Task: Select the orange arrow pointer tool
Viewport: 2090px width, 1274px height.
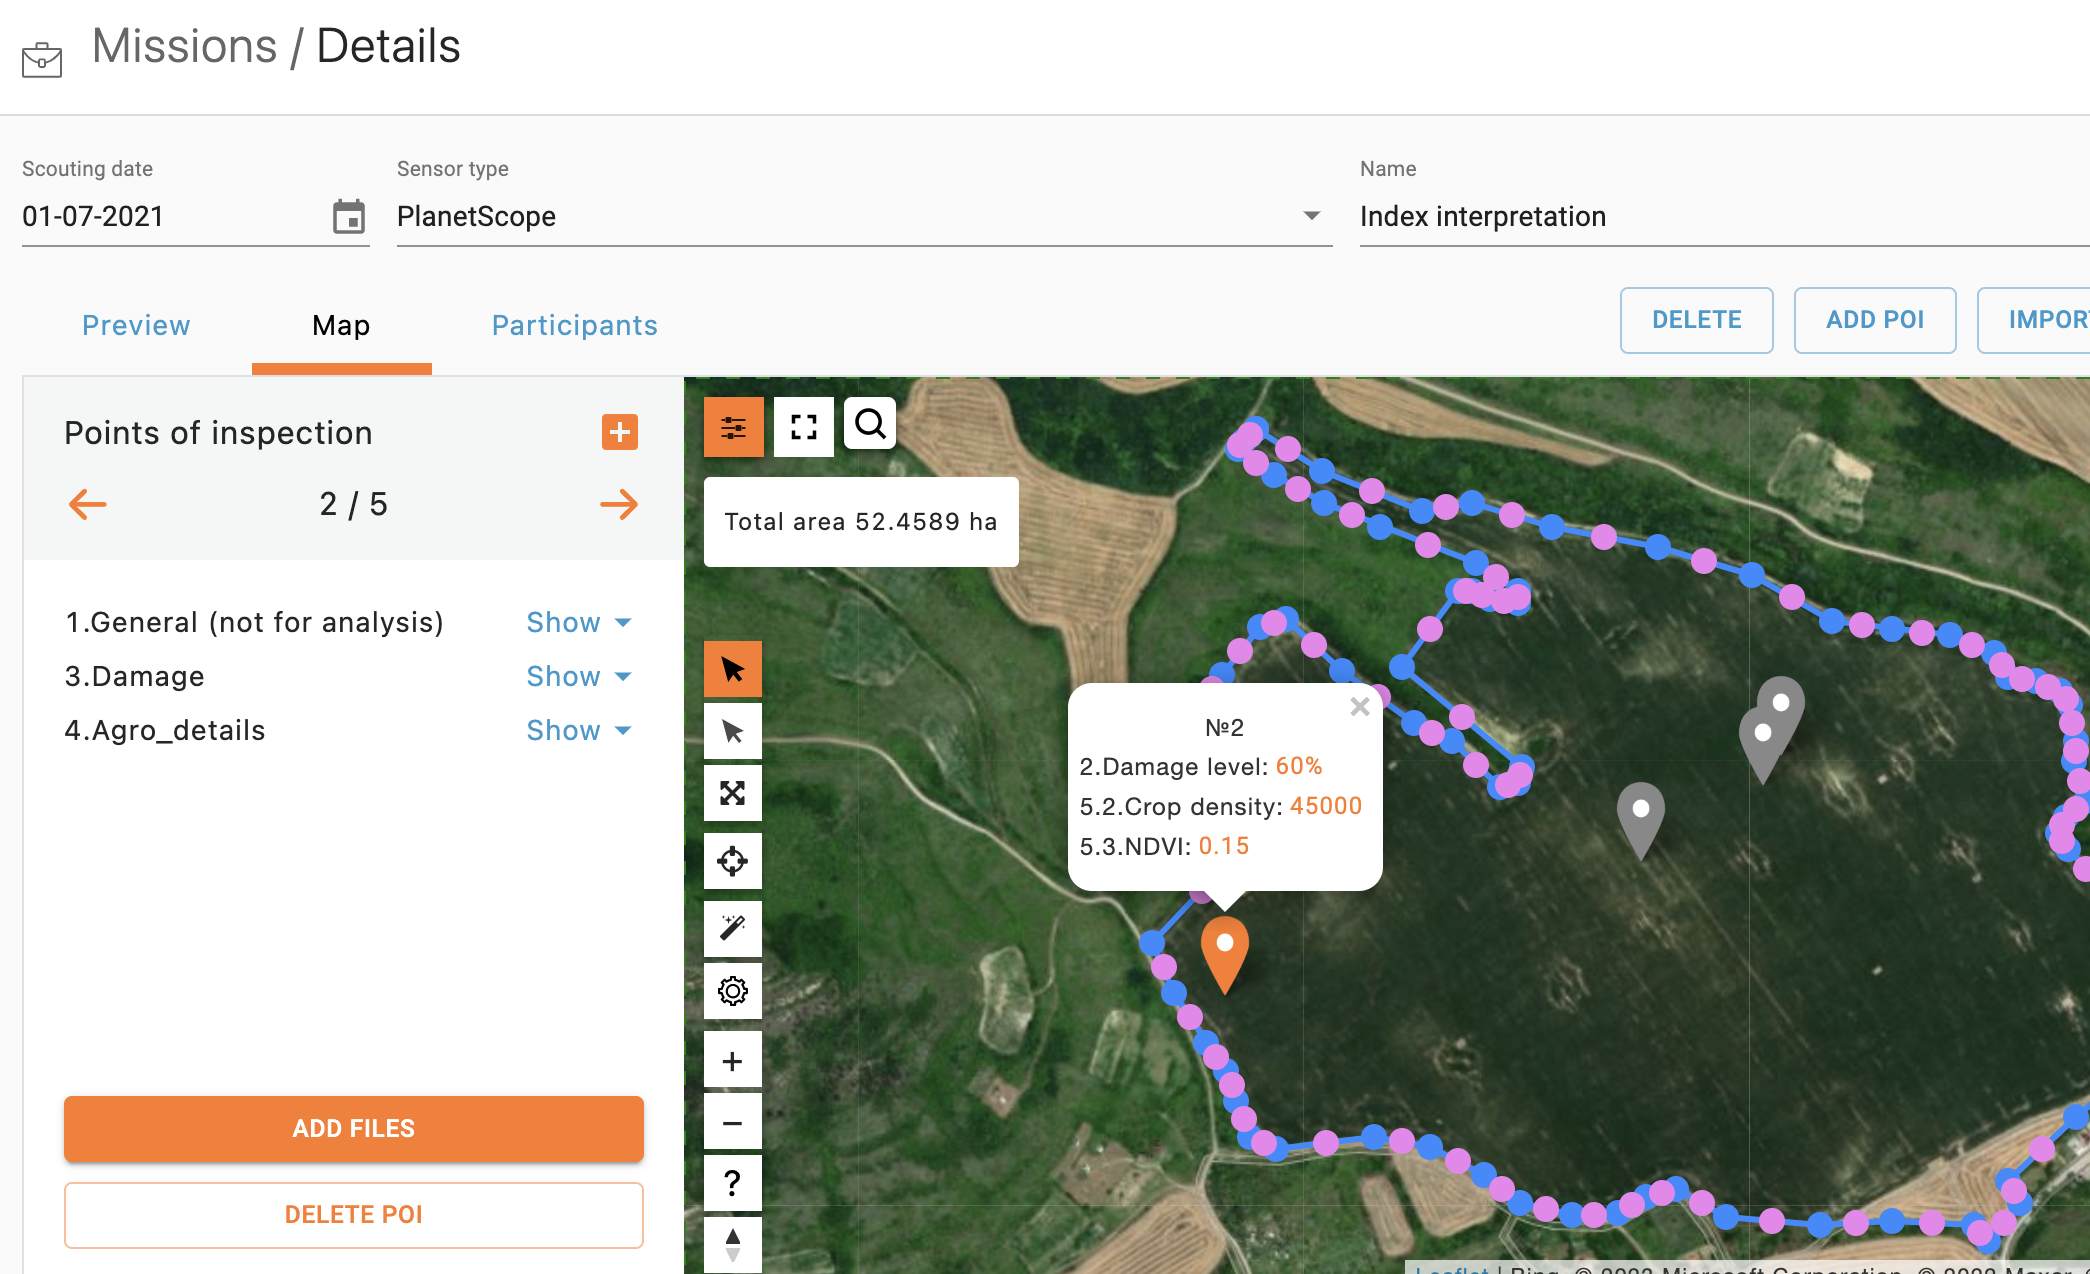Action: click(732, 669)
